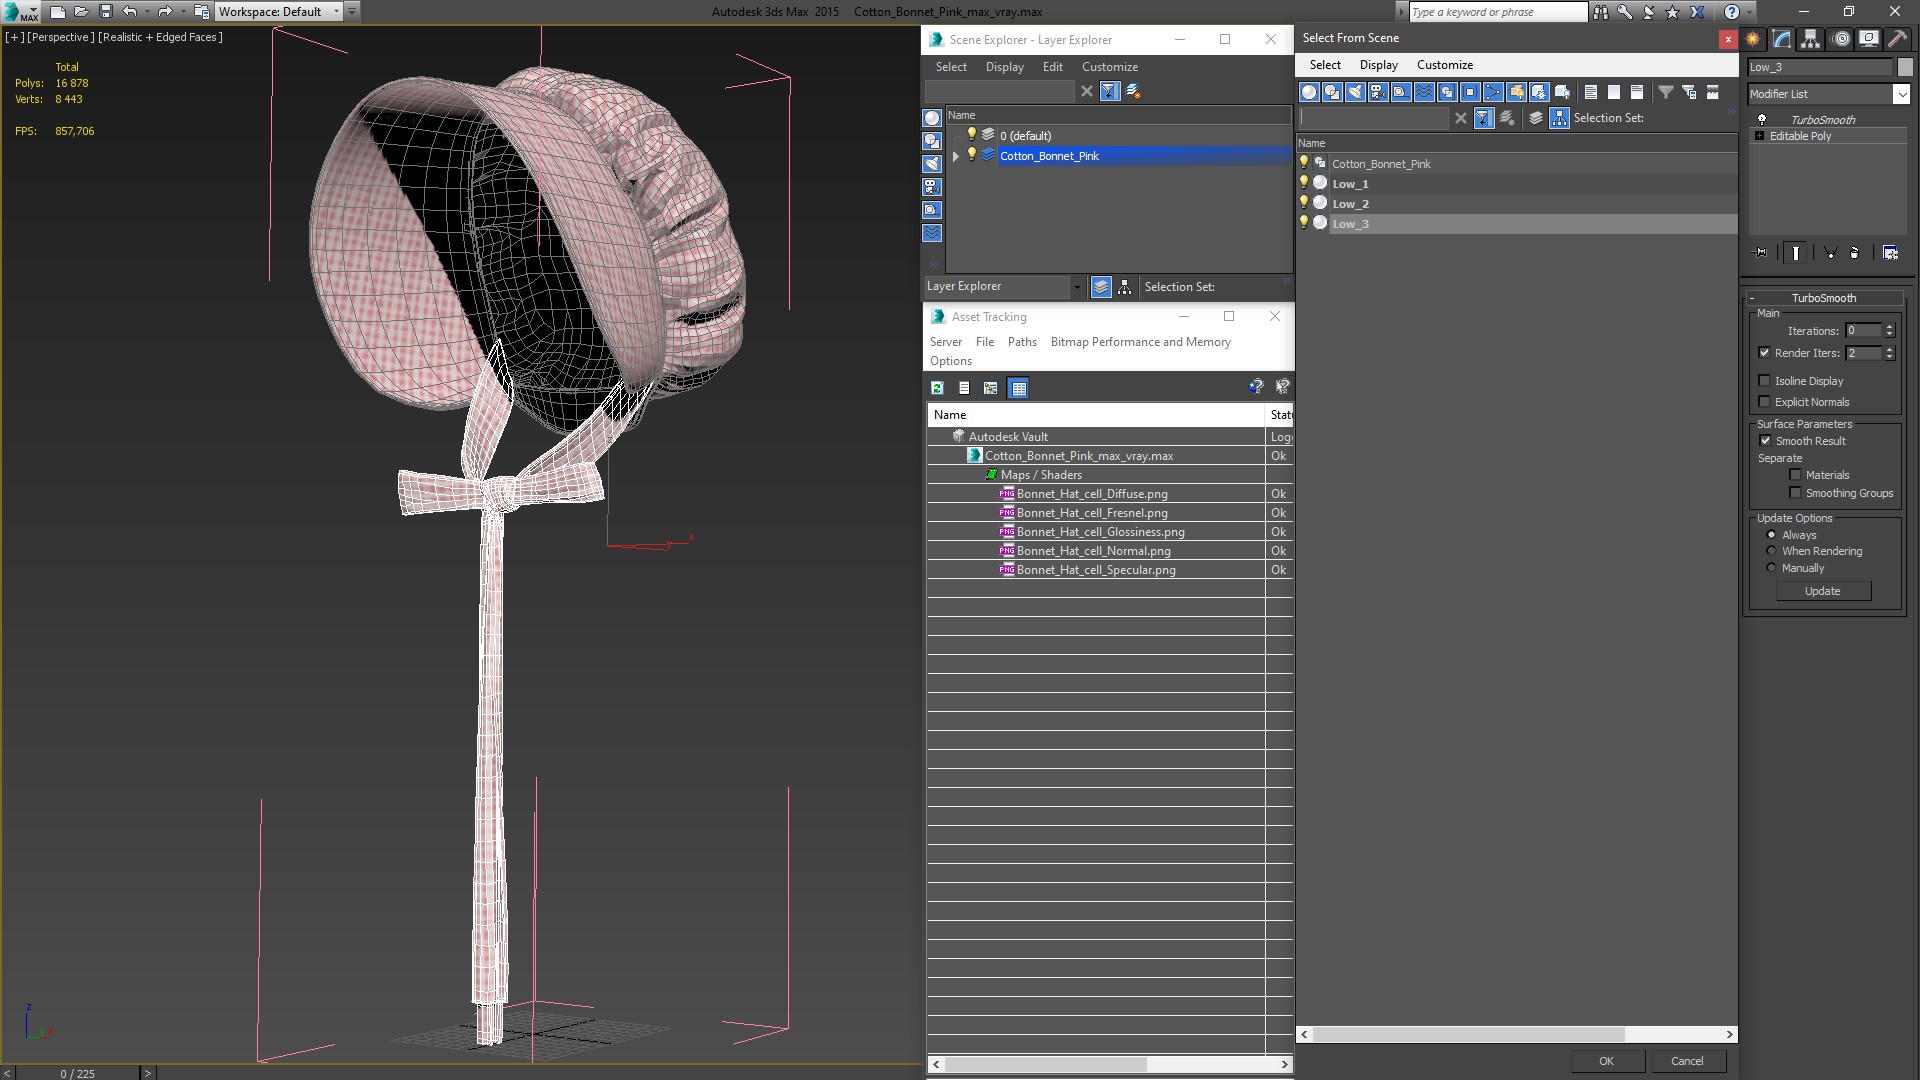Open the Paths menu in Asset Tracking
The image size is (1920, 1080).
1022,342
